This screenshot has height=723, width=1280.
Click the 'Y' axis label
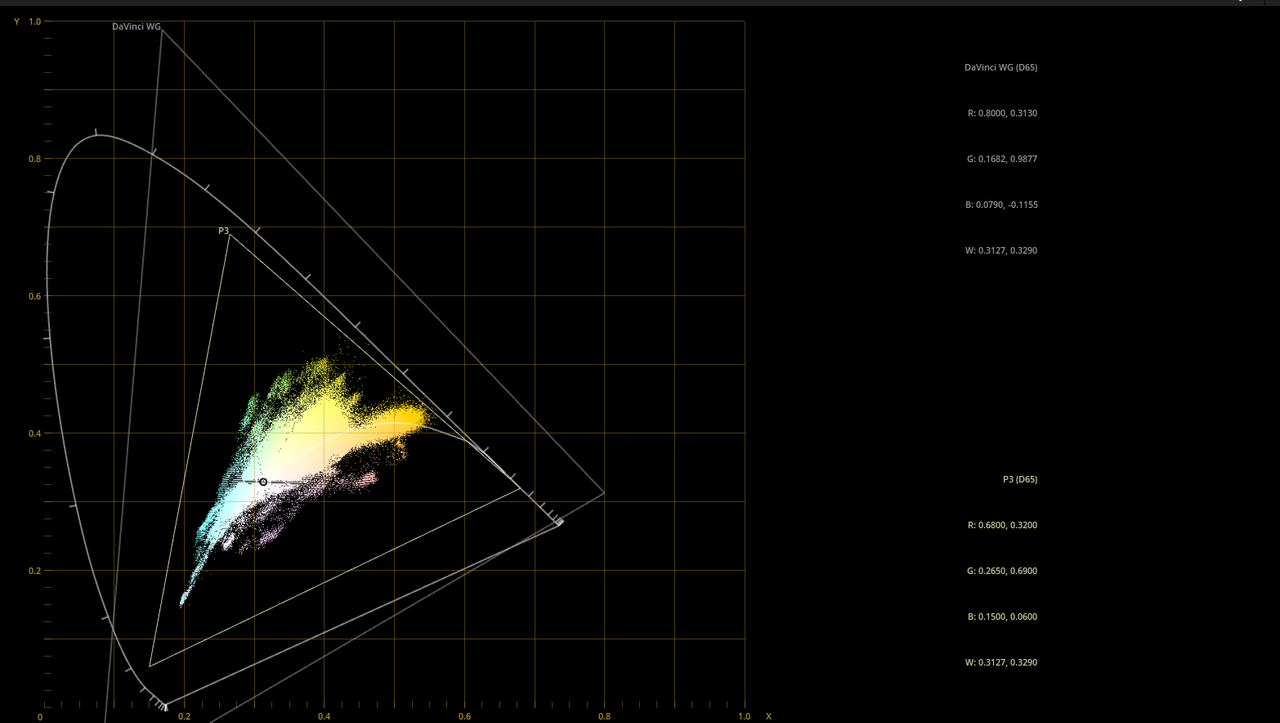point(16,21)
